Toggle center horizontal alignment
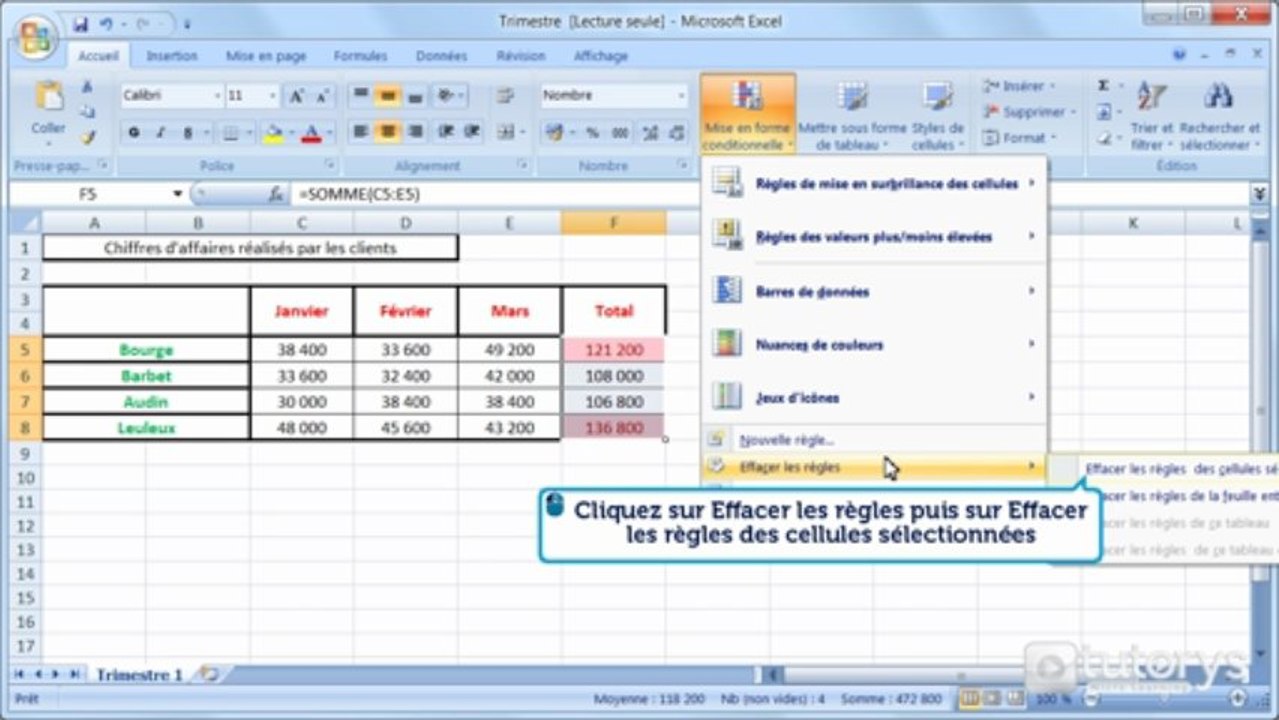The height and width of the screenshot is (720, 1279). [388, 132]
